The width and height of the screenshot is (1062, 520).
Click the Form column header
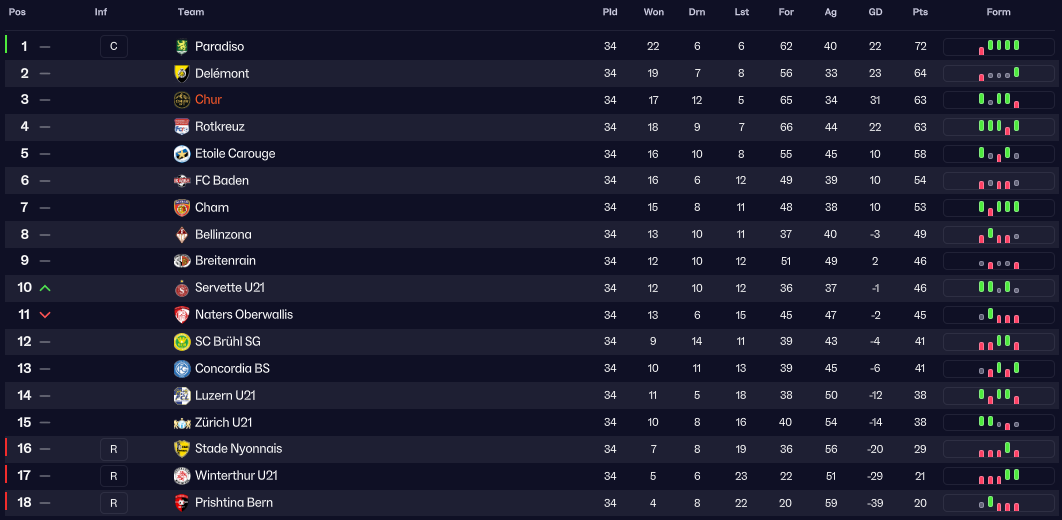coord(998,12)
